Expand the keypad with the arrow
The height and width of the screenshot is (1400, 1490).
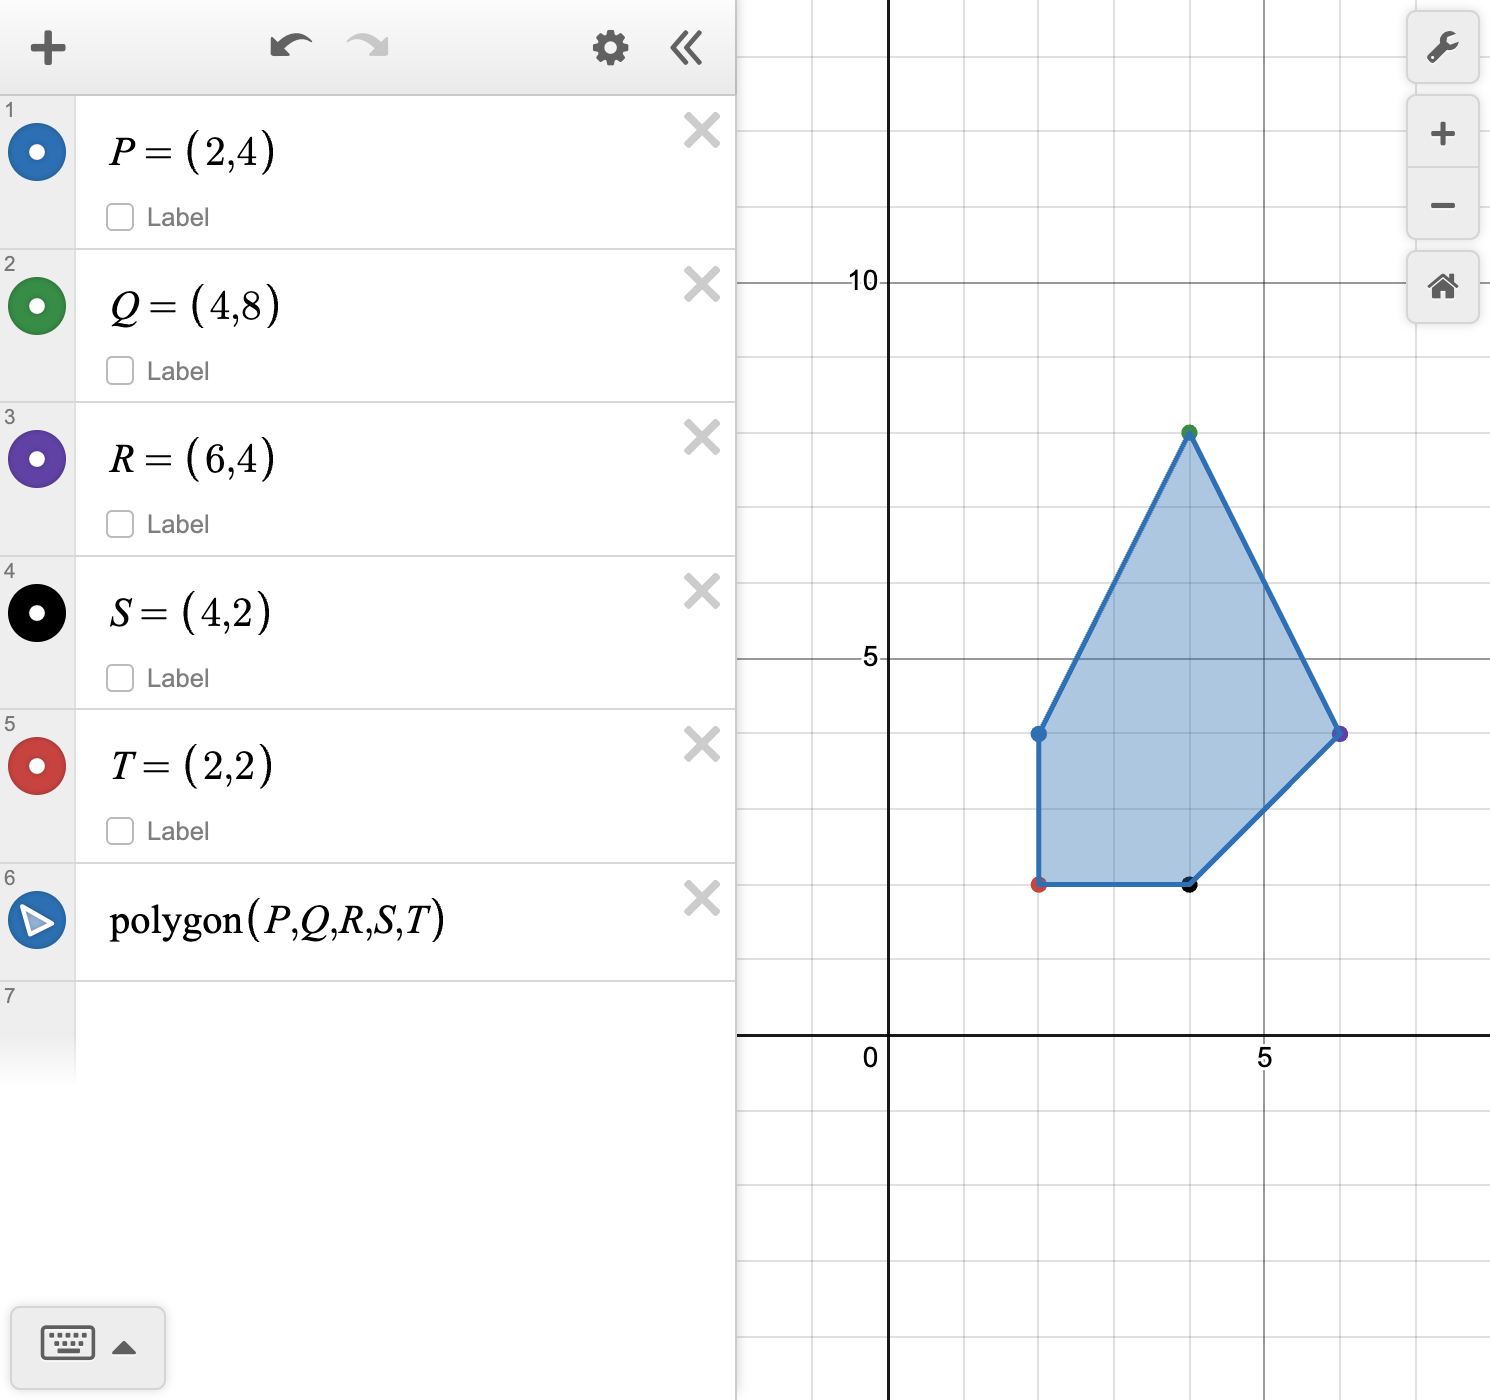[124, 1347]
